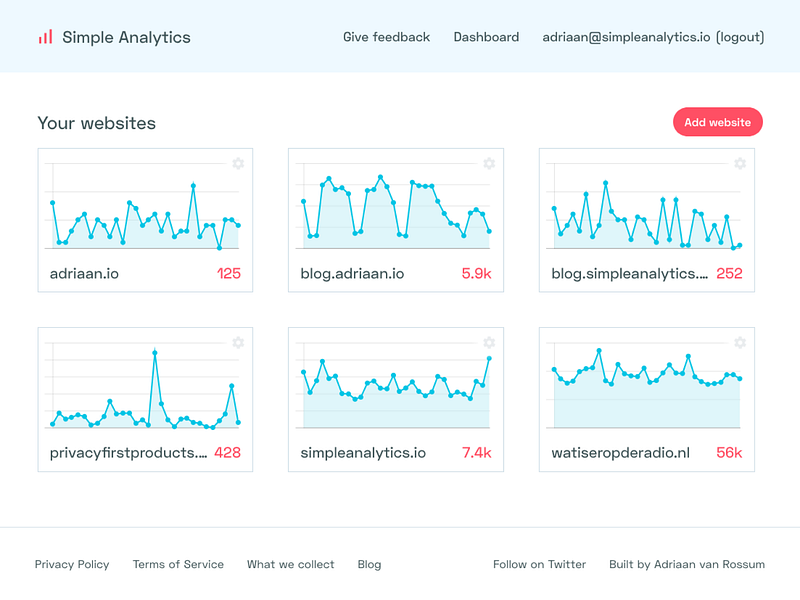Open settings gear on blog.simpleanalytics card
Image resolution: width=800 pixels, height=600 pixels.
point(740,163)
